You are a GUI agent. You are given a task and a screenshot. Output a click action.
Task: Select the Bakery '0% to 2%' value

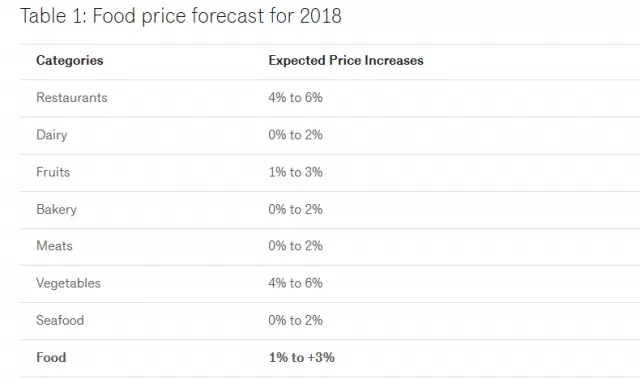tap(296, 209)
